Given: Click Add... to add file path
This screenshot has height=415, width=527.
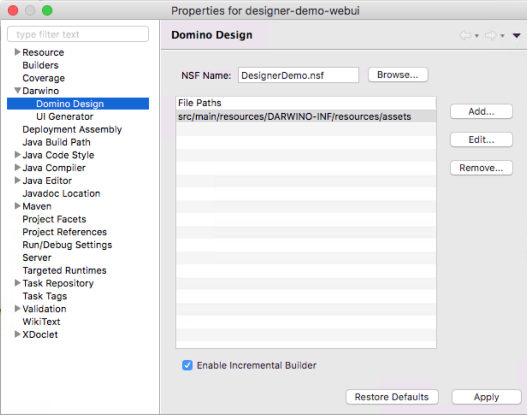Looking at the screenshot, I should click(x=481, y=111).
